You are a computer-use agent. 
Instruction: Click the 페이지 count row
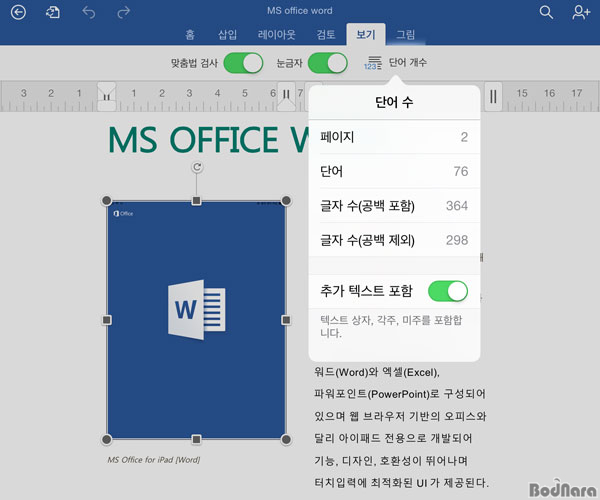394,137
